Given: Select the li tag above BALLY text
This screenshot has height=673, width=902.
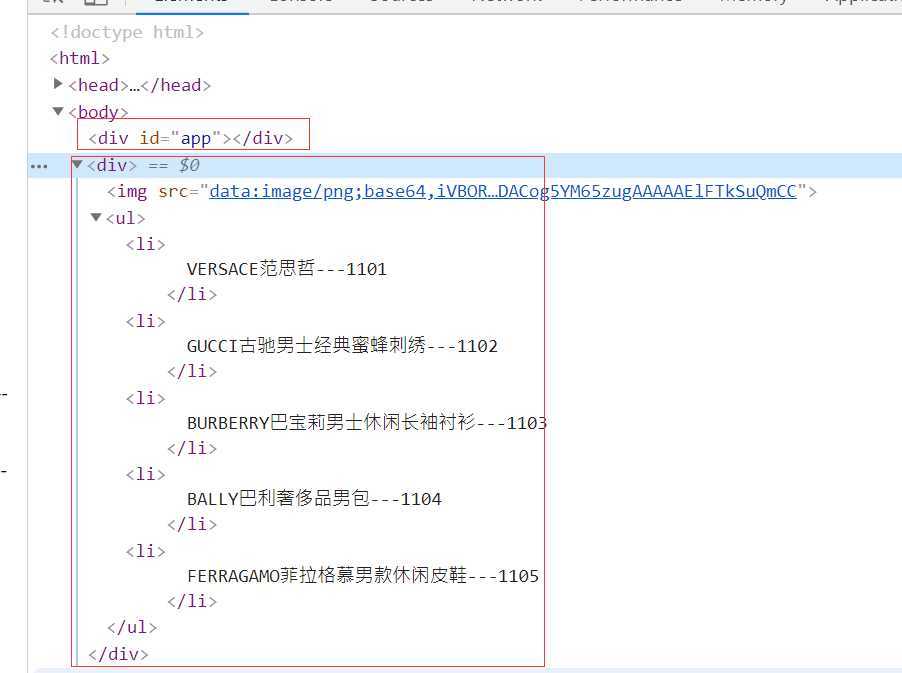Looking at the screenshot, I should (x=146, y=474).
